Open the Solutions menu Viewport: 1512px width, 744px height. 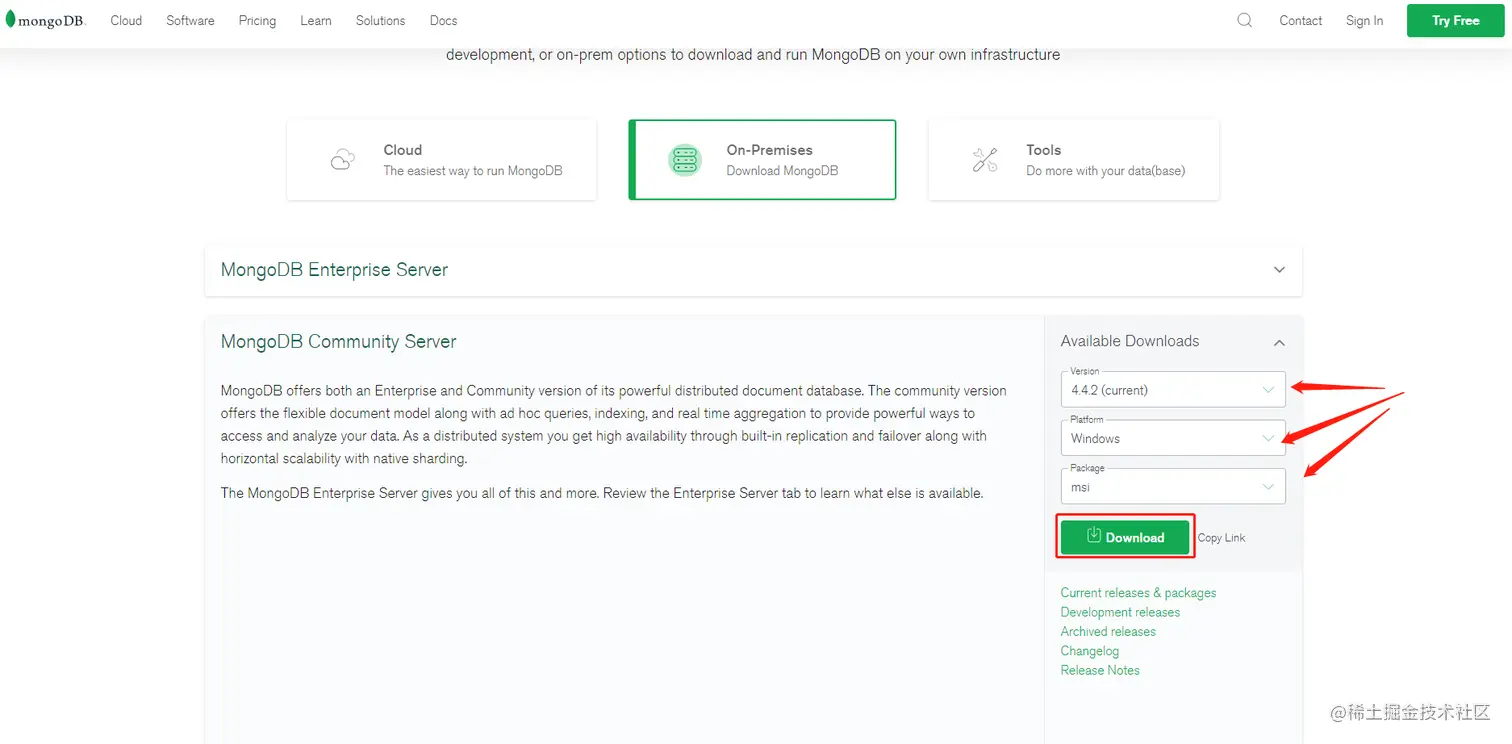[x=380, y=20]
